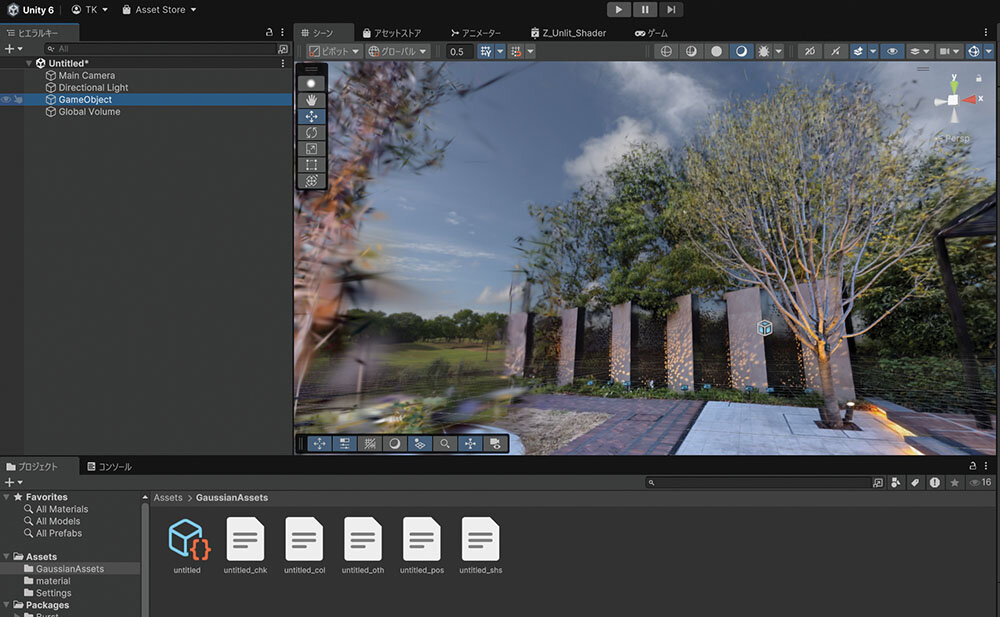Select the Rotate tool
Viewport: 1000px width, 617px height.
click(311, 132)
